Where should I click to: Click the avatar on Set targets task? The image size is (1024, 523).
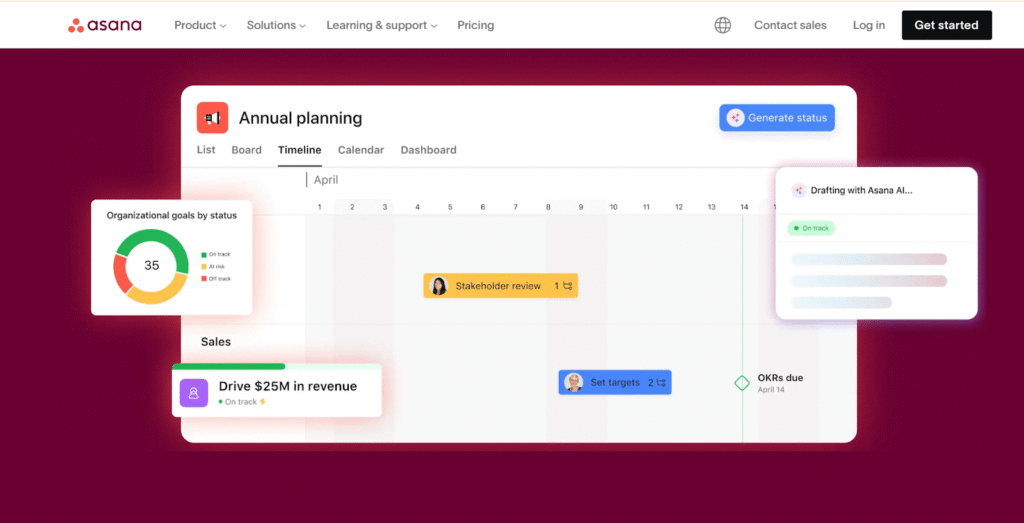tap(573, 382)
